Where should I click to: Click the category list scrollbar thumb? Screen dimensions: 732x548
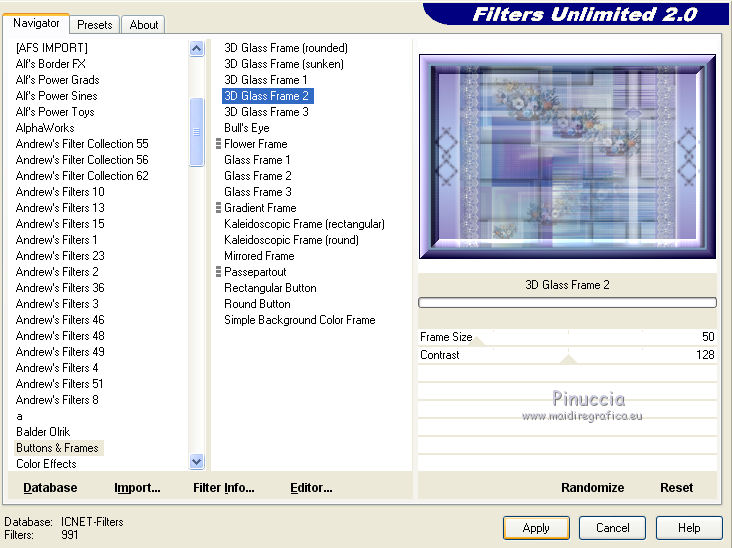coord(197,132)
